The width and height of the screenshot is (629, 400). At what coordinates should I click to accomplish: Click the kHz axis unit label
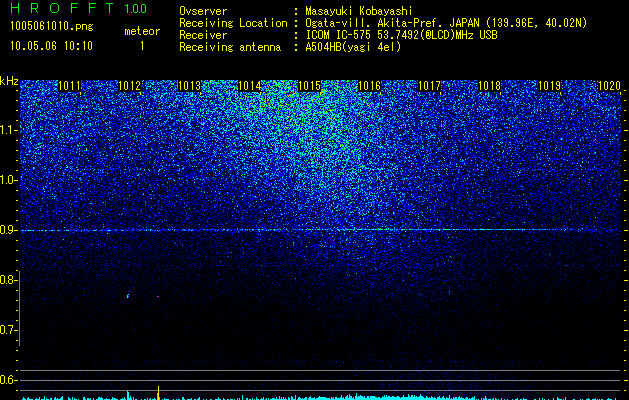(x=9, y=81)
